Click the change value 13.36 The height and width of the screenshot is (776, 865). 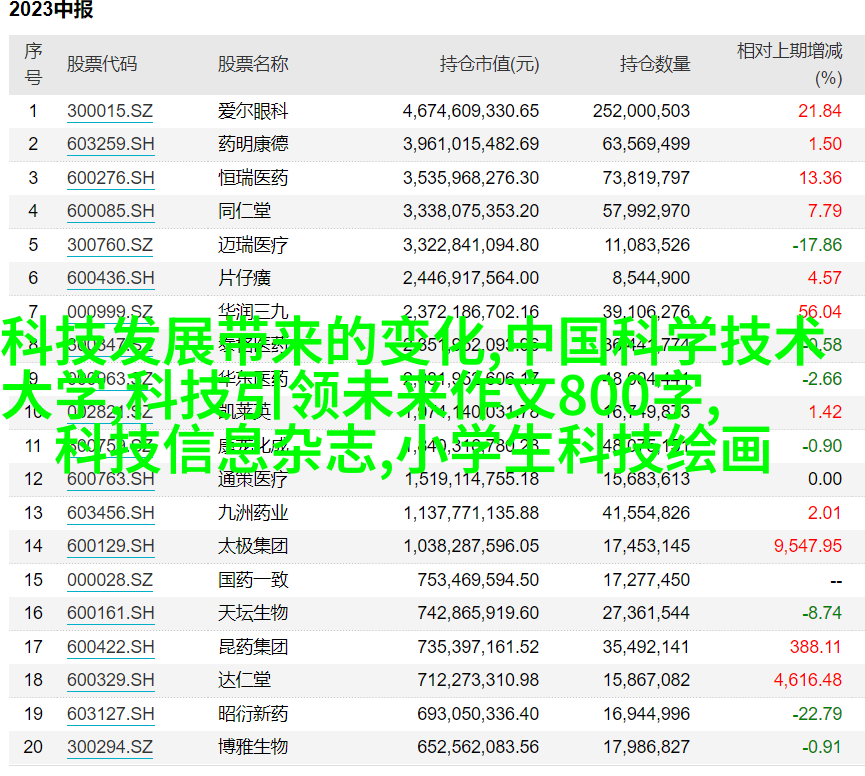pos(820,178)
